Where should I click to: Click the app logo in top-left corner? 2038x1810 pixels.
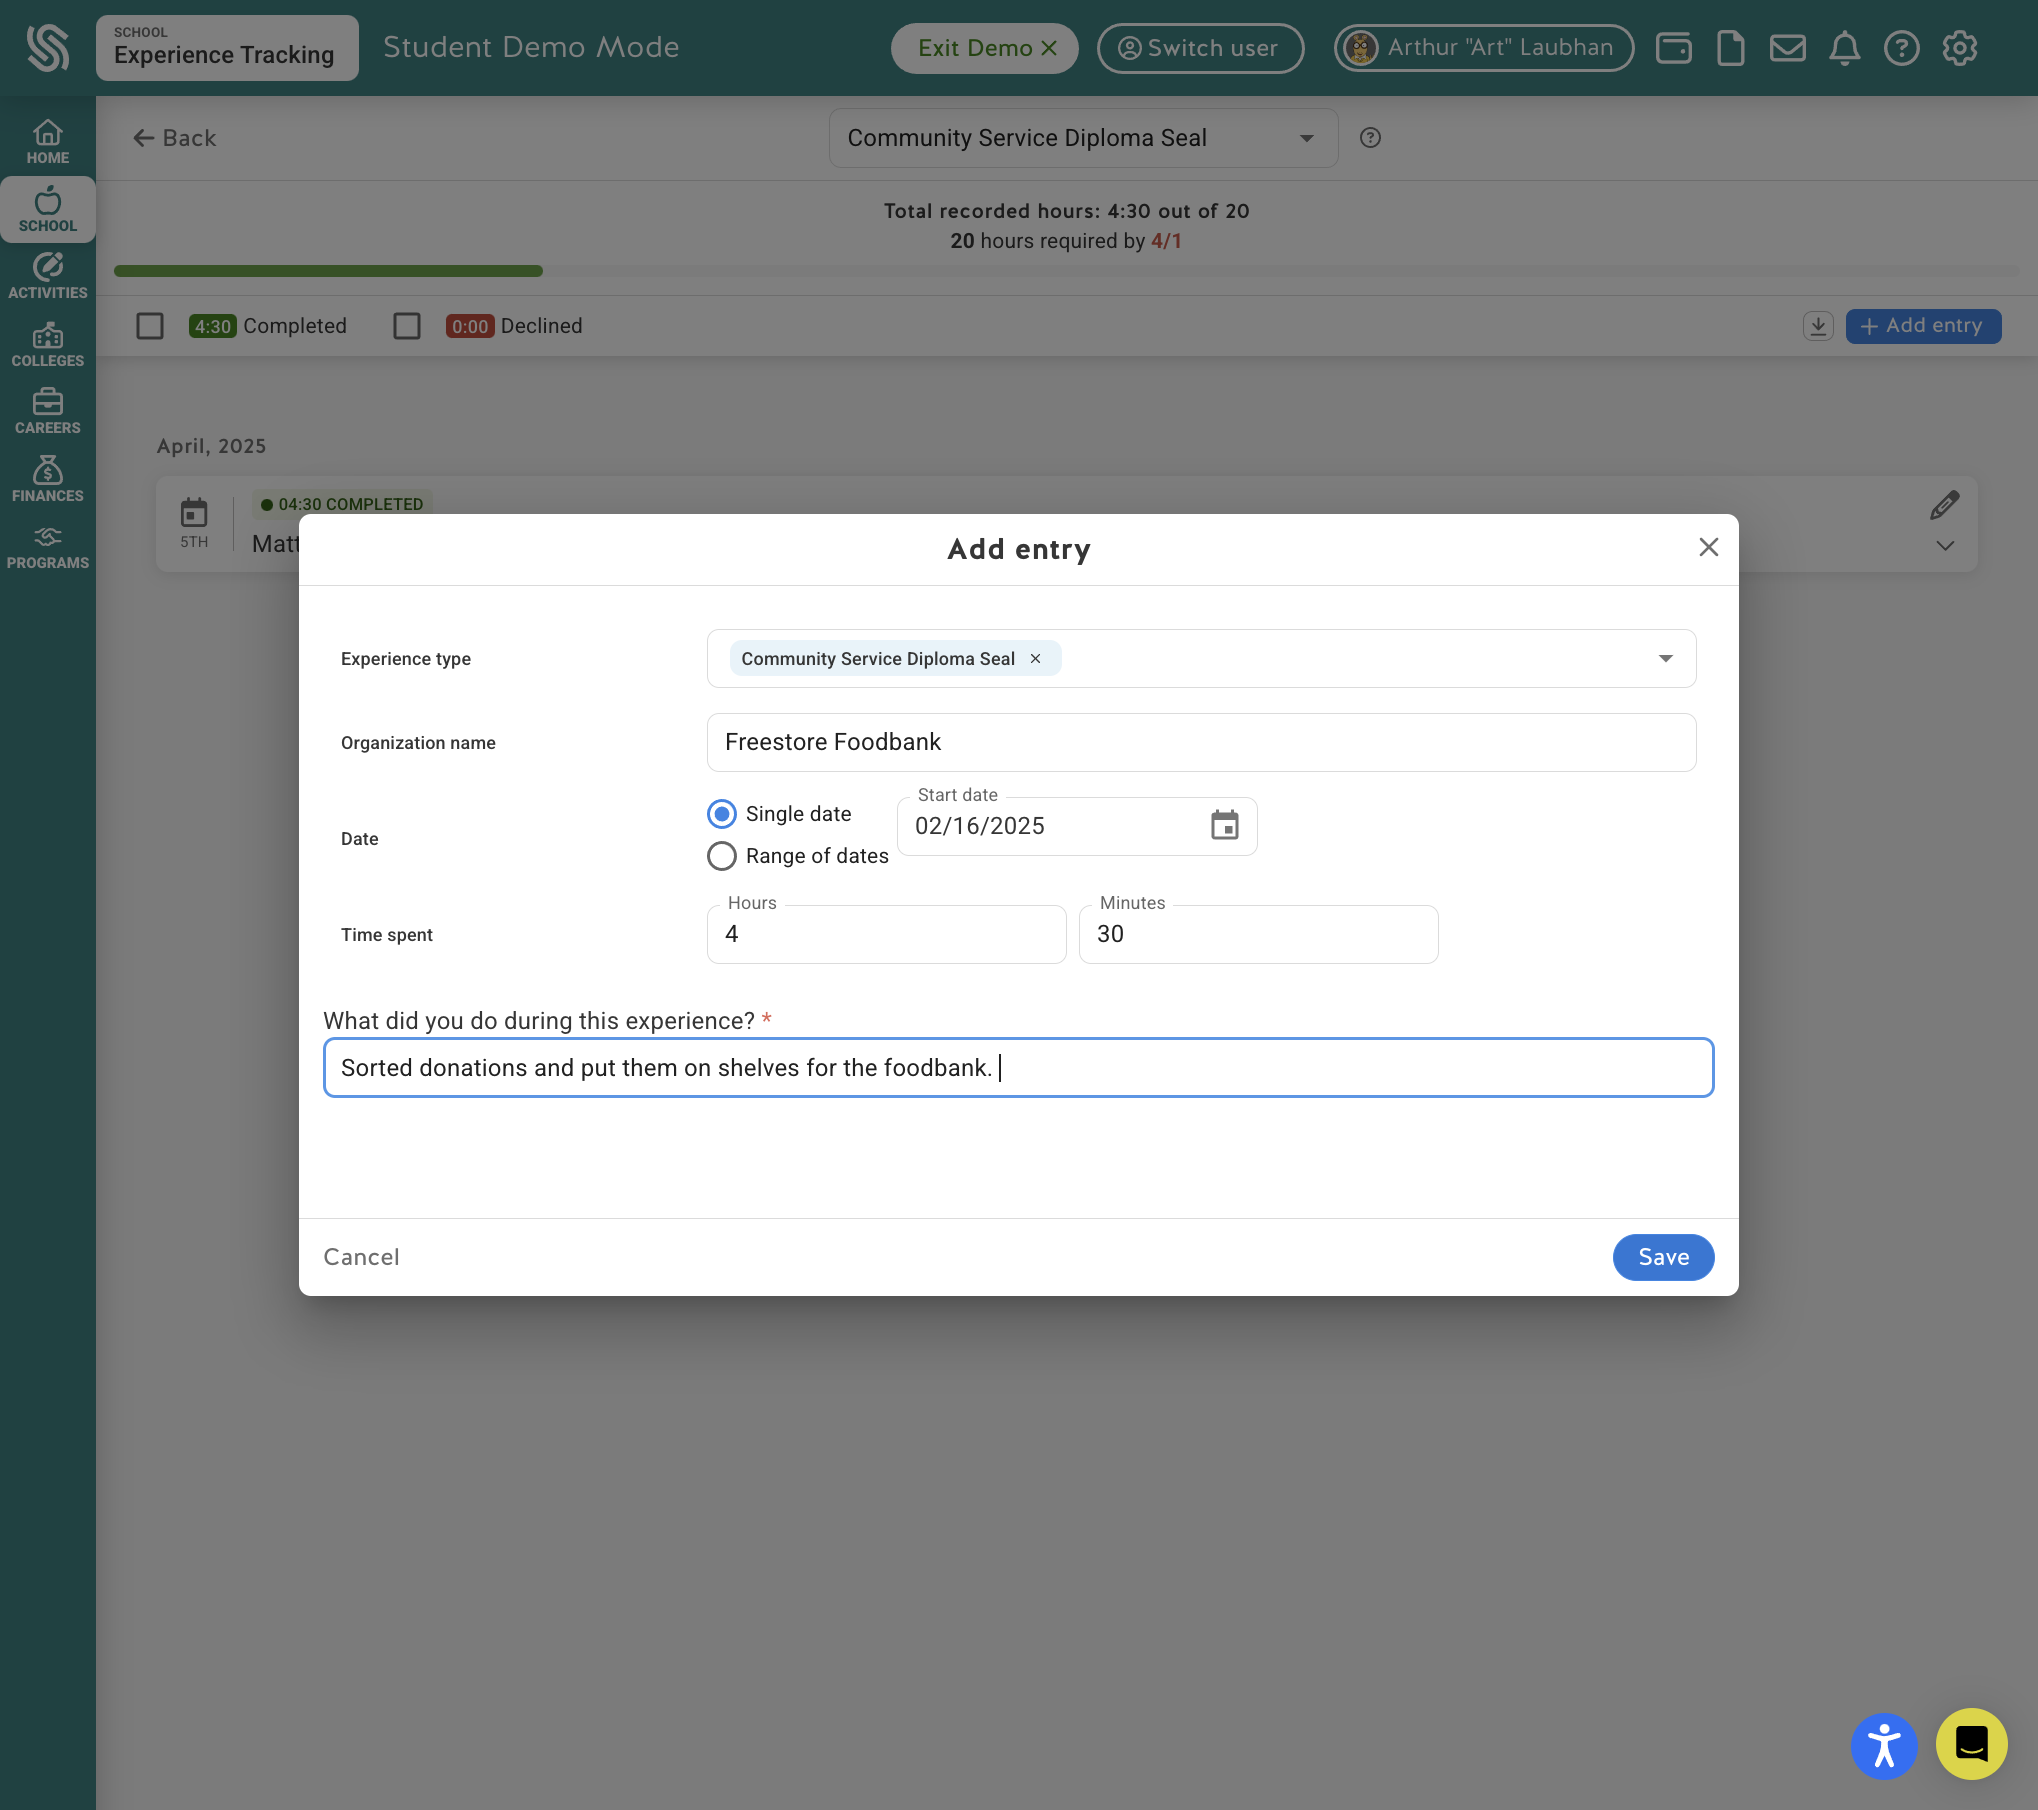47,48
